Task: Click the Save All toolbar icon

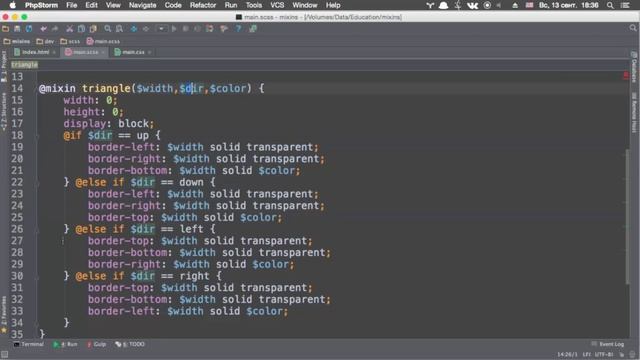Action: tap(17, 29)
